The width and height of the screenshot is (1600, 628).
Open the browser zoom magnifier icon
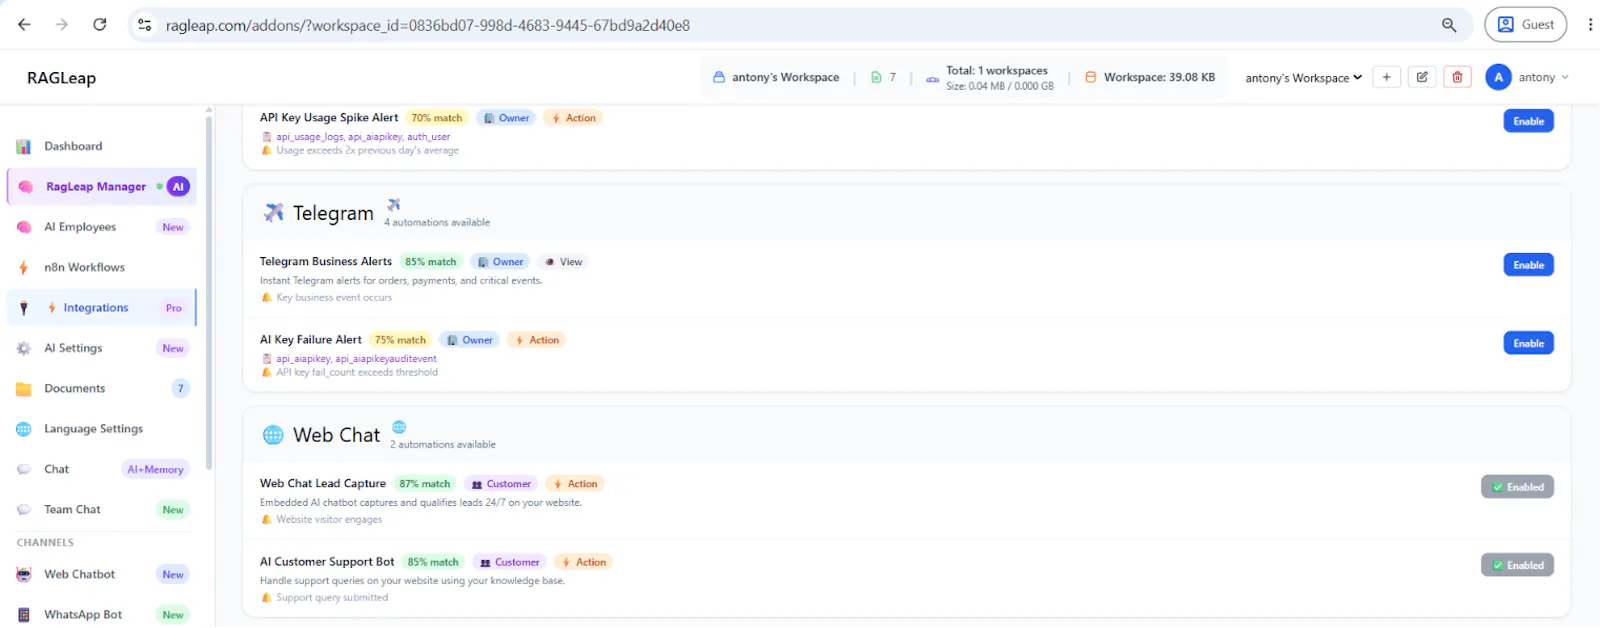coord(1449,25)
